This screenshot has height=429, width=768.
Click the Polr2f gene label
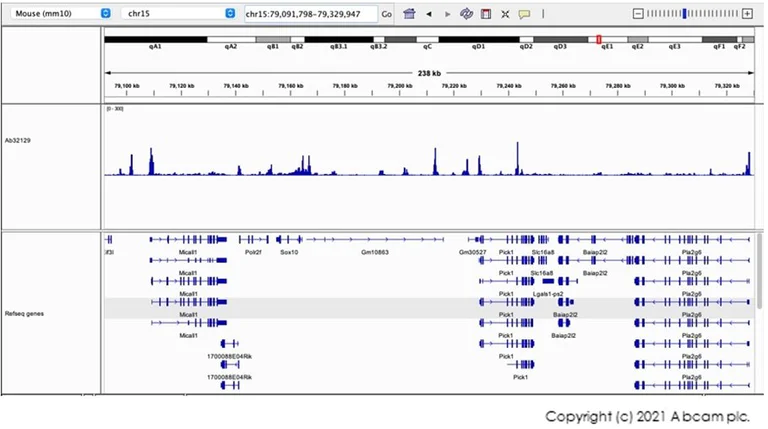253,253
